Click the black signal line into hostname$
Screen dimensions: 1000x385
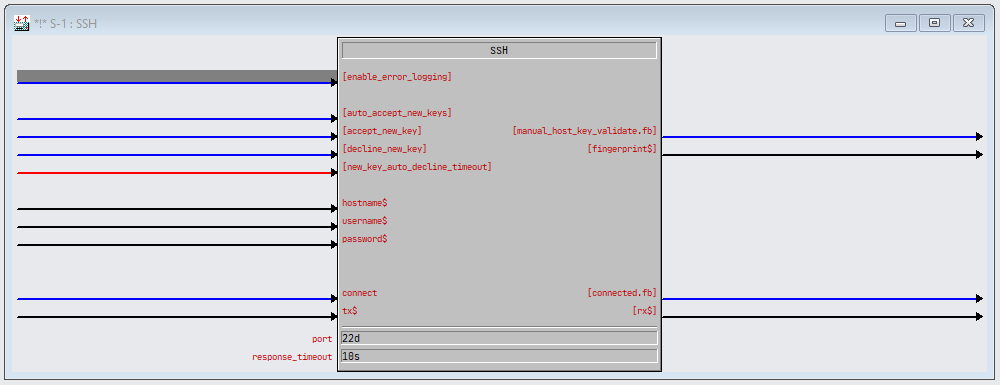click(177, 208)
